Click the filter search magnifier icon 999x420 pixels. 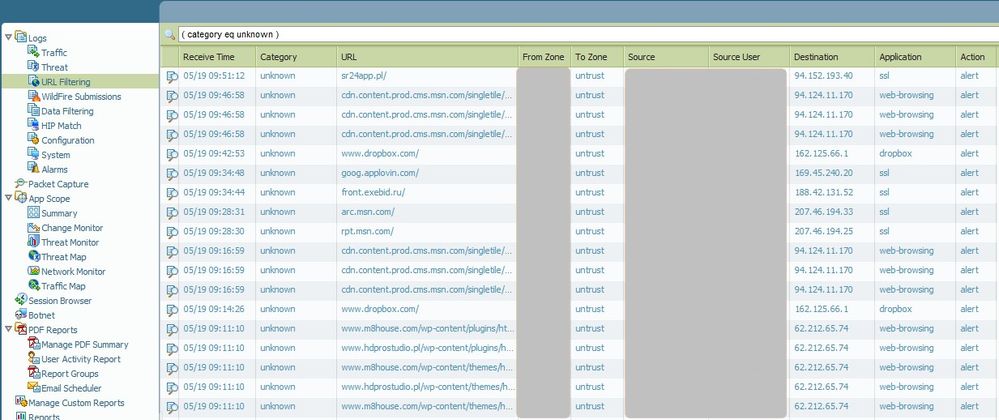click(x=170, y=34)
